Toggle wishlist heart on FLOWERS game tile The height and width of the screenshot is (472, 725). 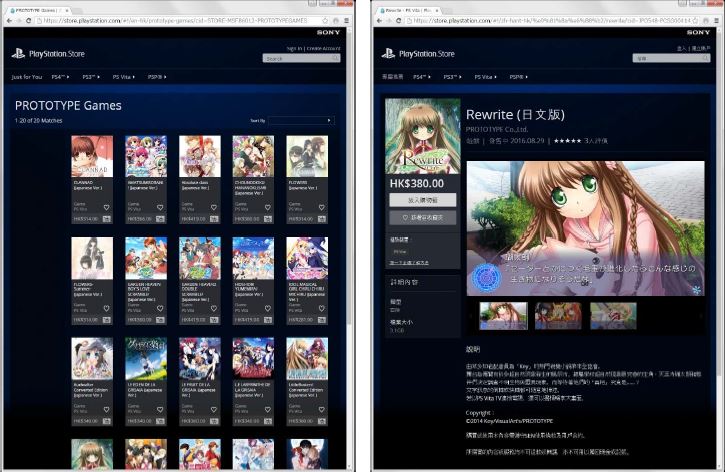(322, 207)
